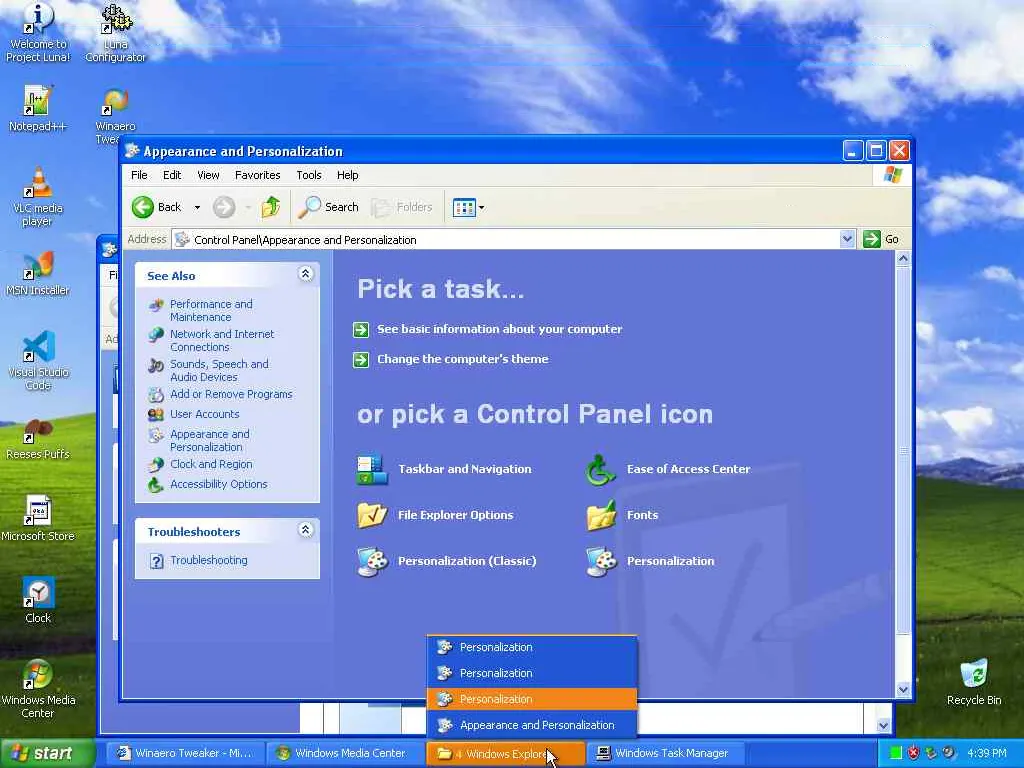Collapse the See Also panel
1024x768 pixels.
tap(305, 274)
